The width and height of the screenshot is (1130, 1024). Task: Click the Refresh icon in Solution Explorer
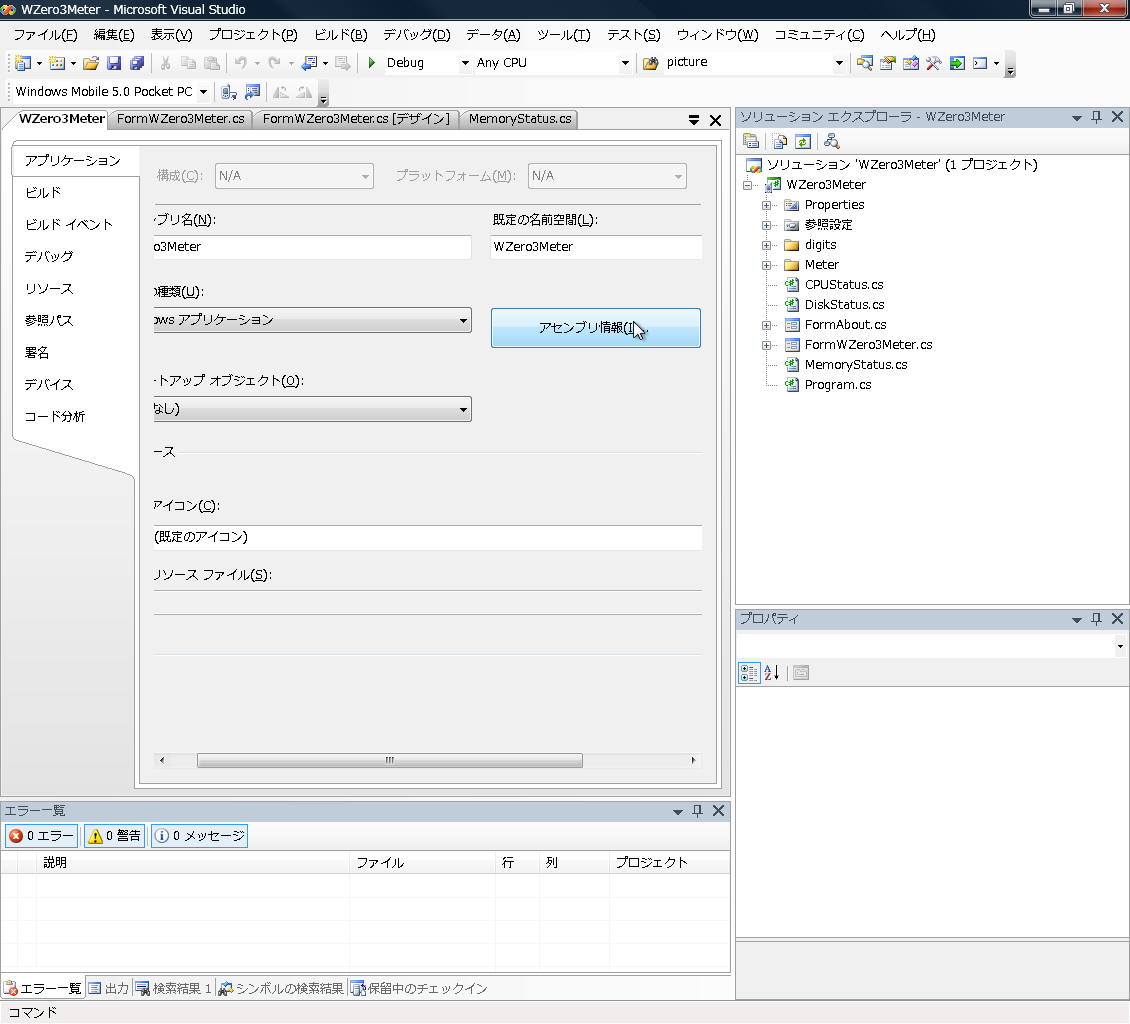(803, 141)
